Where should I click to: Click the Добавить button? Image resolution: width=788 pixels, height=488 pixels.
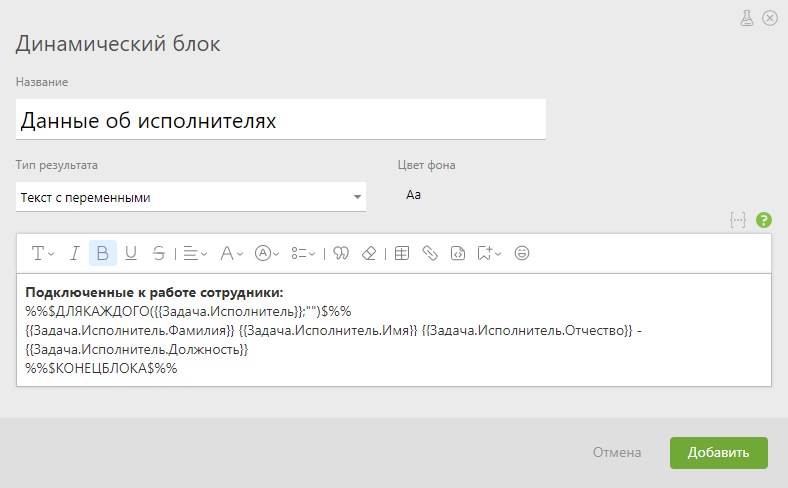pyautogui.click(x=719, y=453)
